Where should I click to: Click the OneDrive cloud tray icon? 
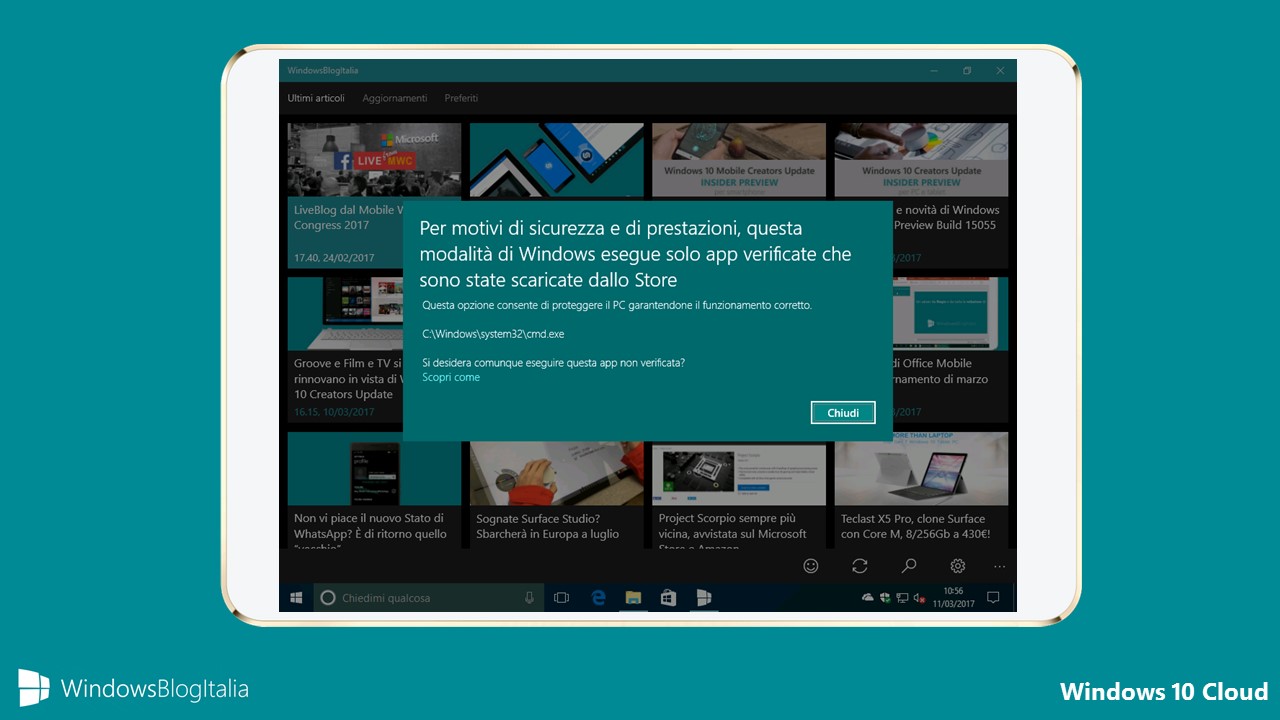(868, 598)
